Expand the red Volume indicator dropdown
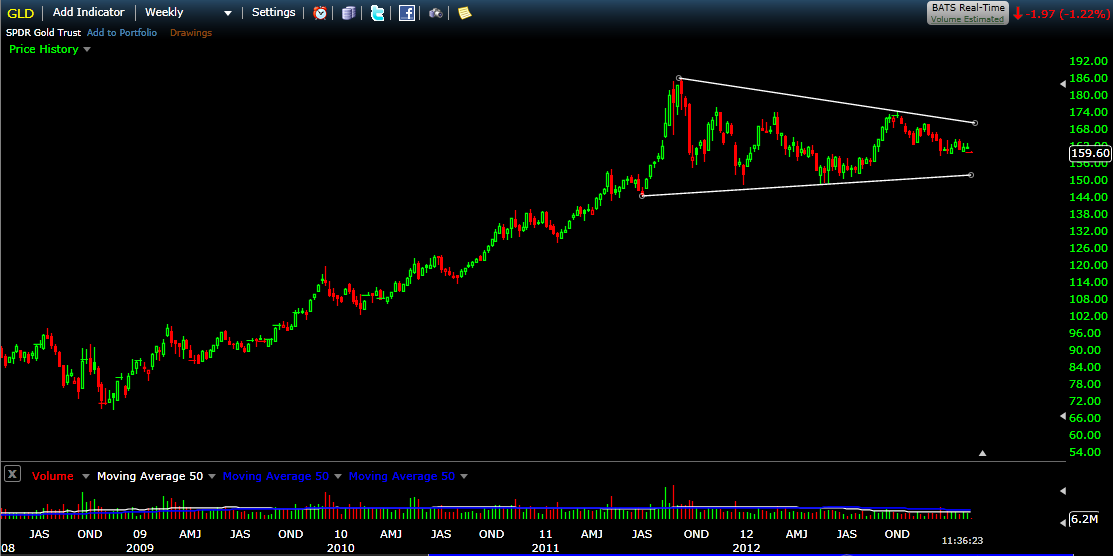This screenshot has height=556, width=1113. tap(86, 476)
